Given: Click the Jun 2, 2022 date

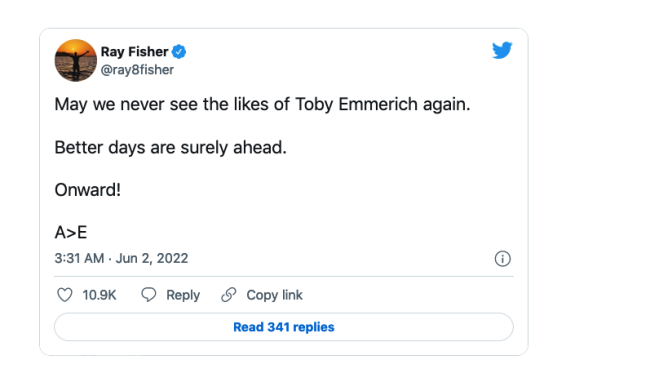Looking at the screenshot, I should coord(152,258).
